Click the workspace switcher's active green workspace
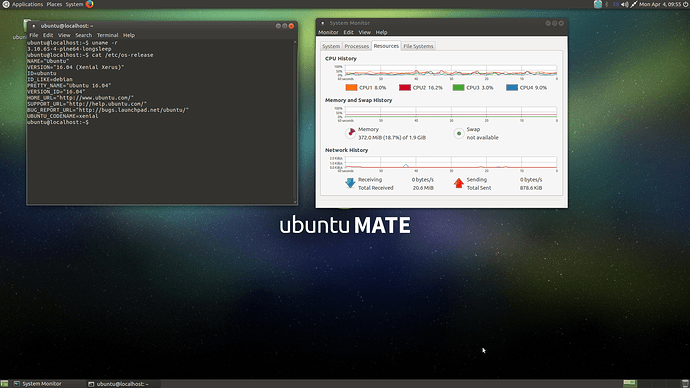 [x=630, y=384]
